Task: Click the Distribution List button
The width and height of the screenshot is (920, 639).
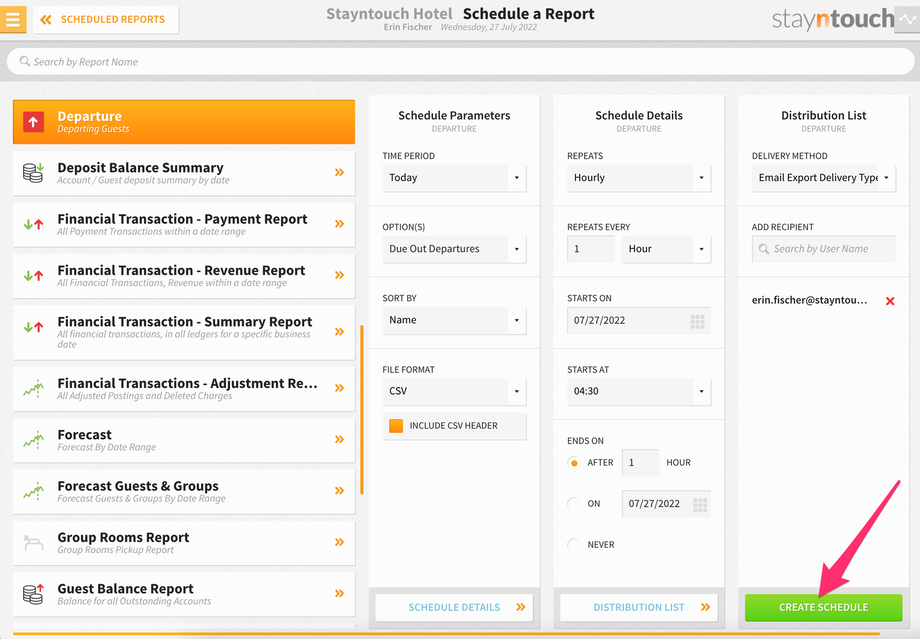Action: pos(639,607)
